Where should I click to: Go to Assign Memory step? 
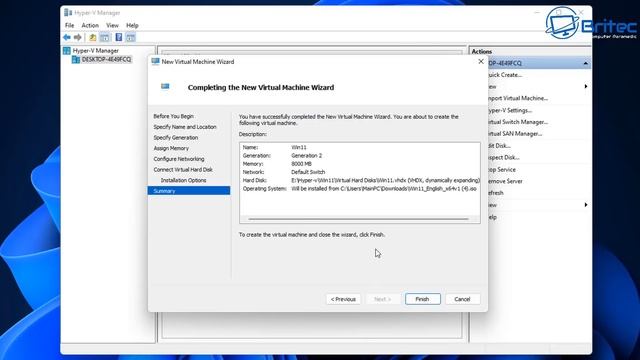coord(171,148)
